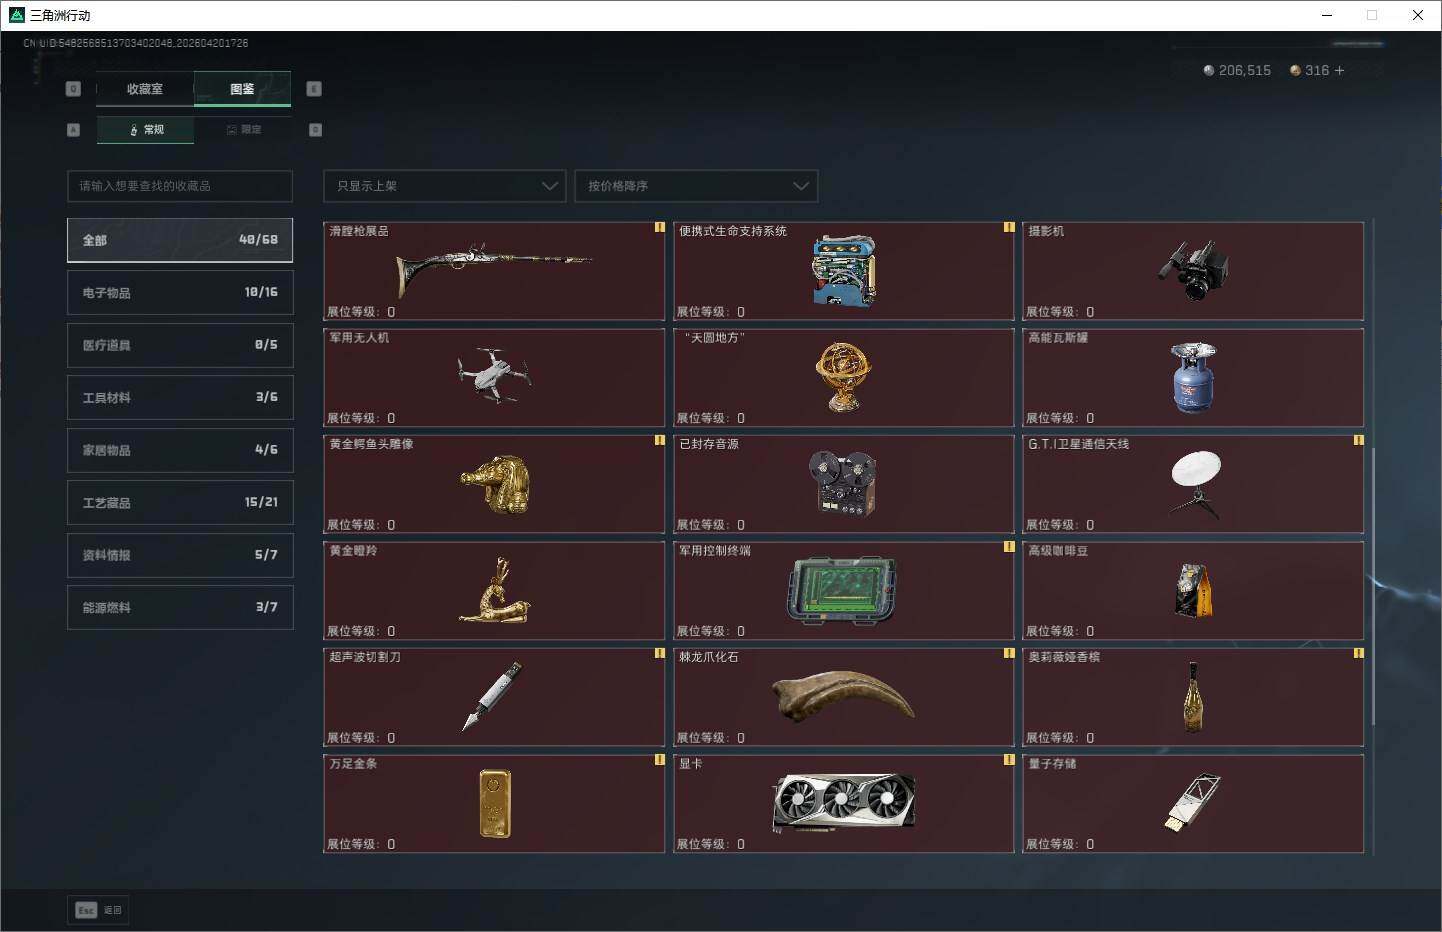Select the 滑膛枪展品 musket item image

(x=494, y=270)
